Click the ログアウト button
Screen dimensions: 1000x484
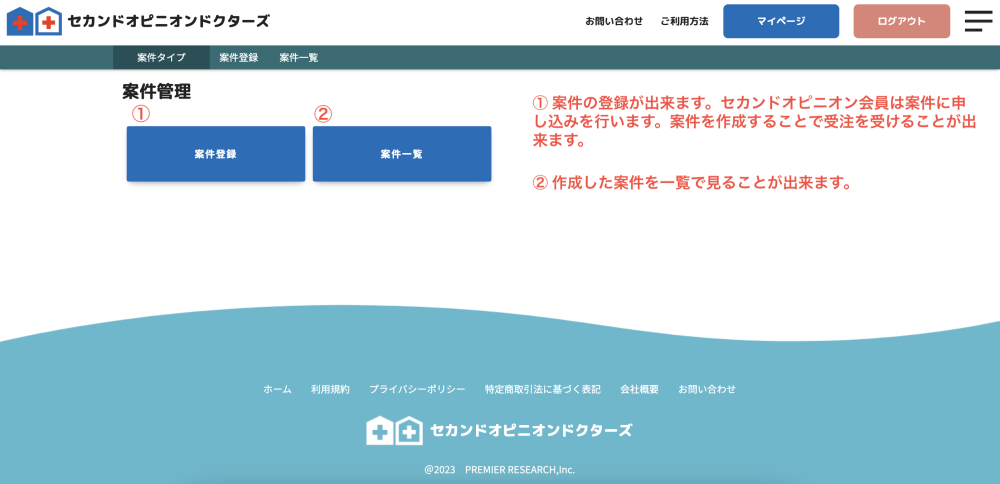click(x=901, y=21)
